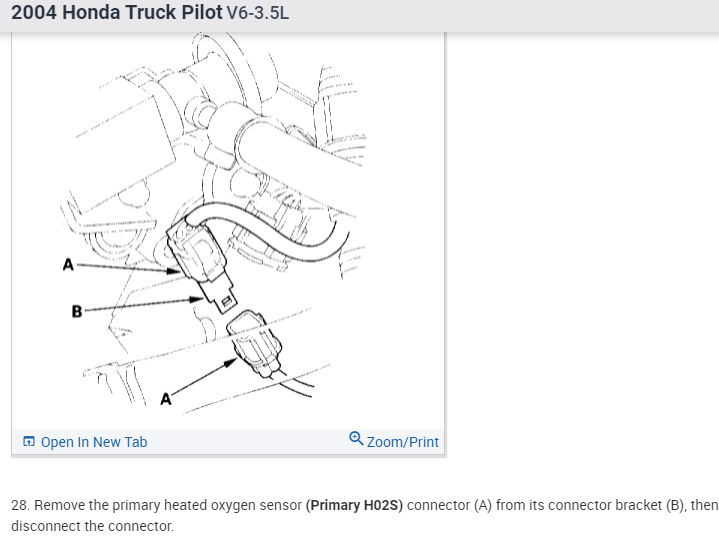
Task: Click the 'B' callout label in diagram
Action: pos(76,310)
